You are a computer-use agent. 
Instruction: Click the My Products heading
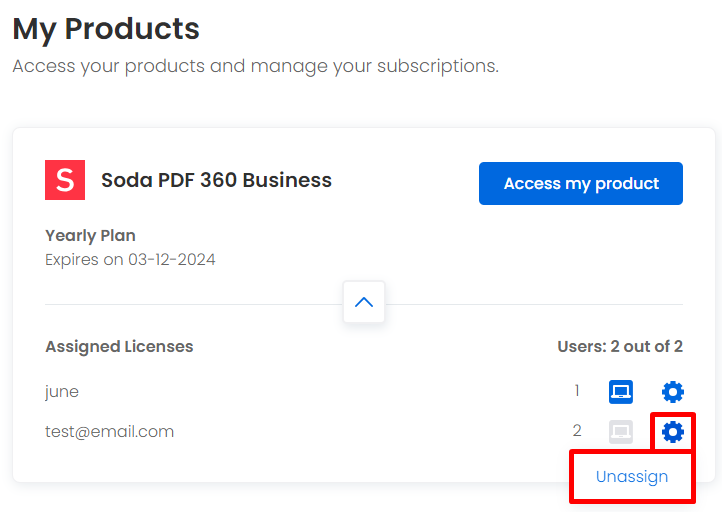click(x=106, y=29)
